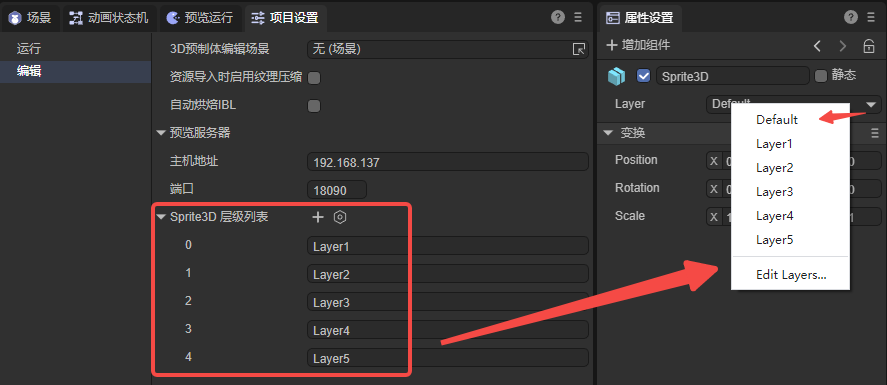
Task: Check the 静态 checkbox
Action: click(821, 76)
